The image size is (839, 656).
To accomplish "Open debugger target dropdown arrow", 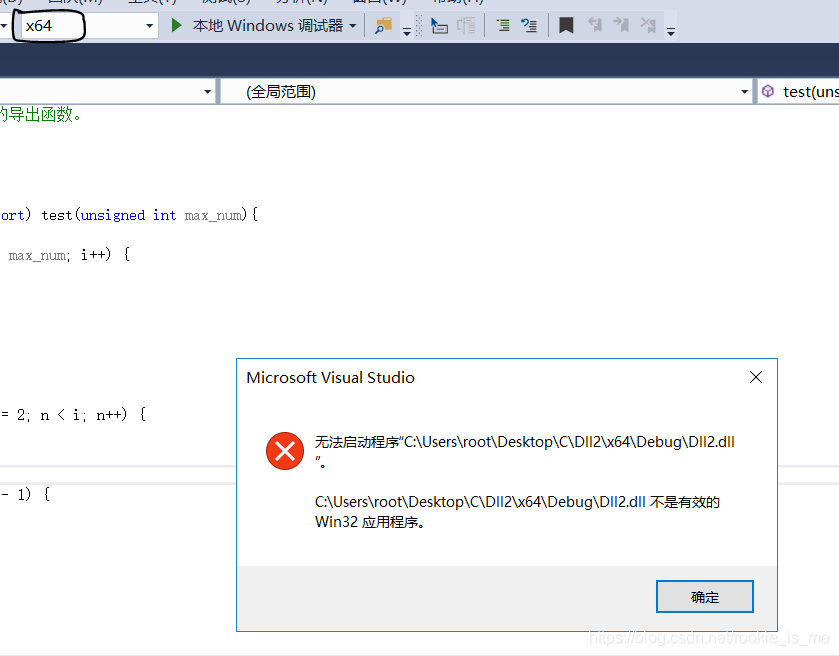I will click(353, 26).
